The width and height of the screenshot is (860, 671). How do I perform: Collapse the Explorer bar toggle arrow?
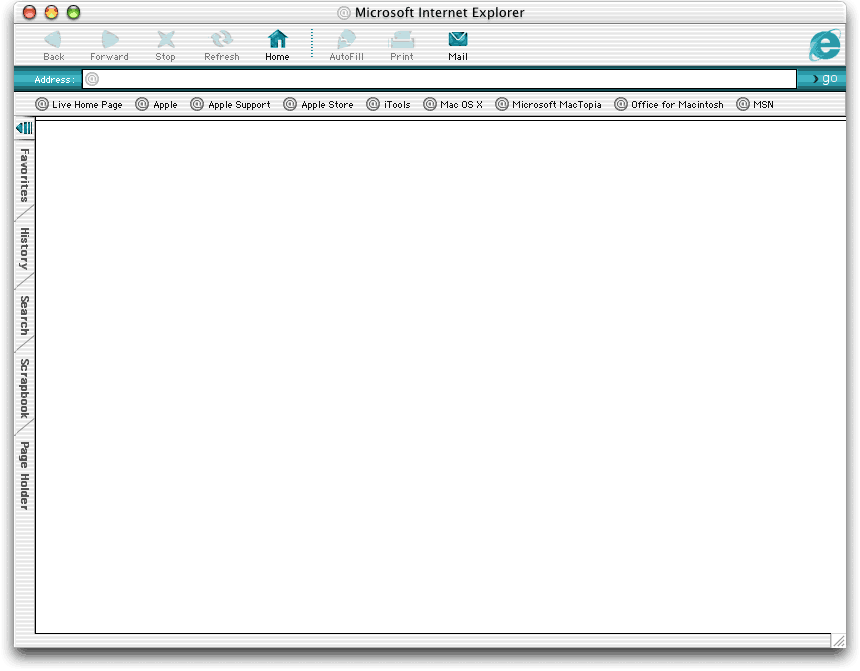pos(24,128)
